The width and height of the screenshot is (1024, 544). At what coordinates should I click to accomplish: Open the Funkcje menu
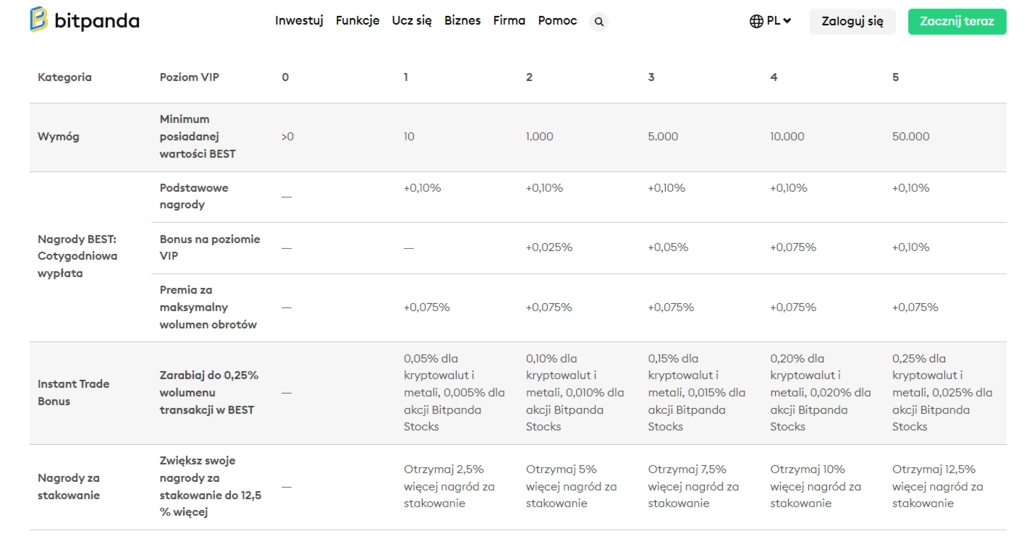(357, 21)
